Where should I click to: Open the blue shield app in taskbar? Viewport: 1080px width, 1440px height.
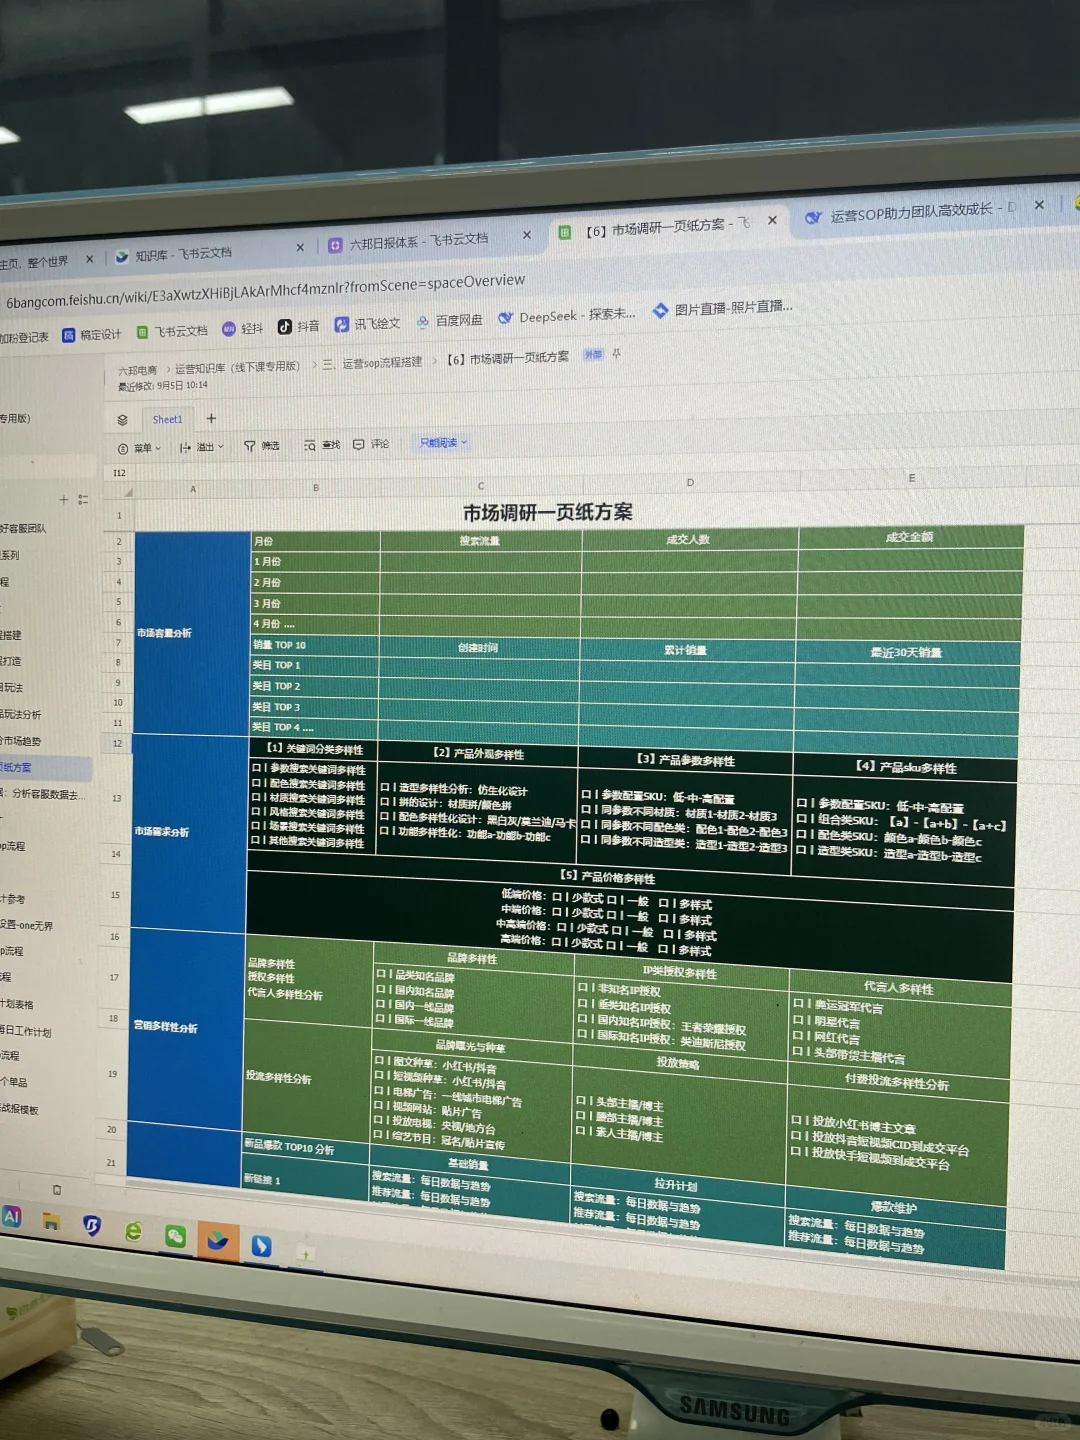pyautogui.click(x=92, y=1226)
